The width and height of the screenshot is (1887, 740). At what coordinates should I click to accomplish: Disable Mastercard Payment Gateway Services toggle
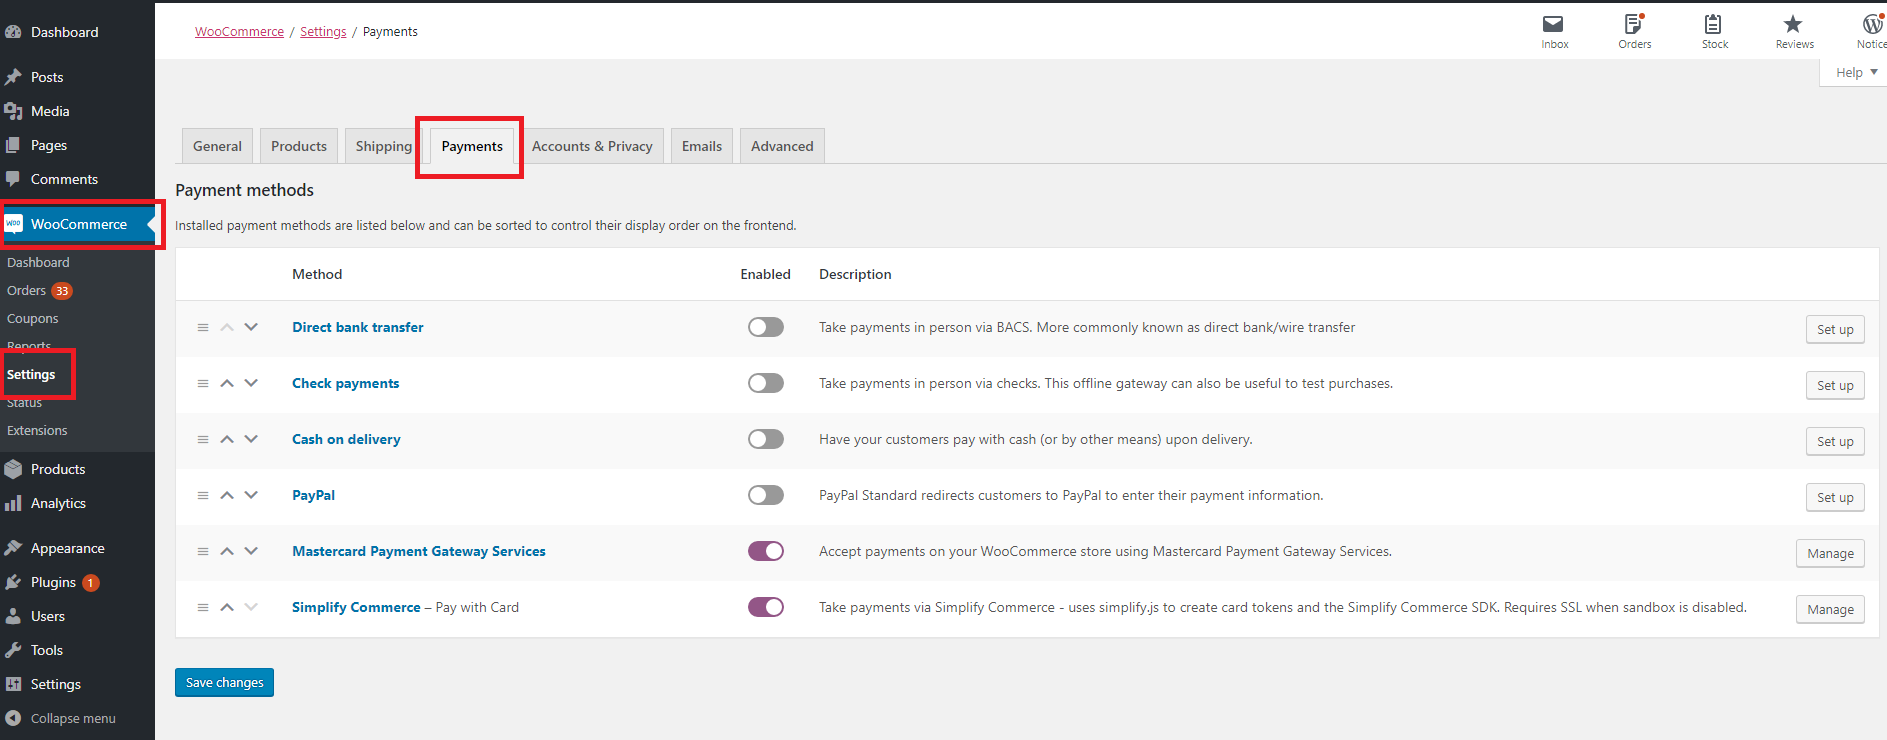[x=766, y=551]
